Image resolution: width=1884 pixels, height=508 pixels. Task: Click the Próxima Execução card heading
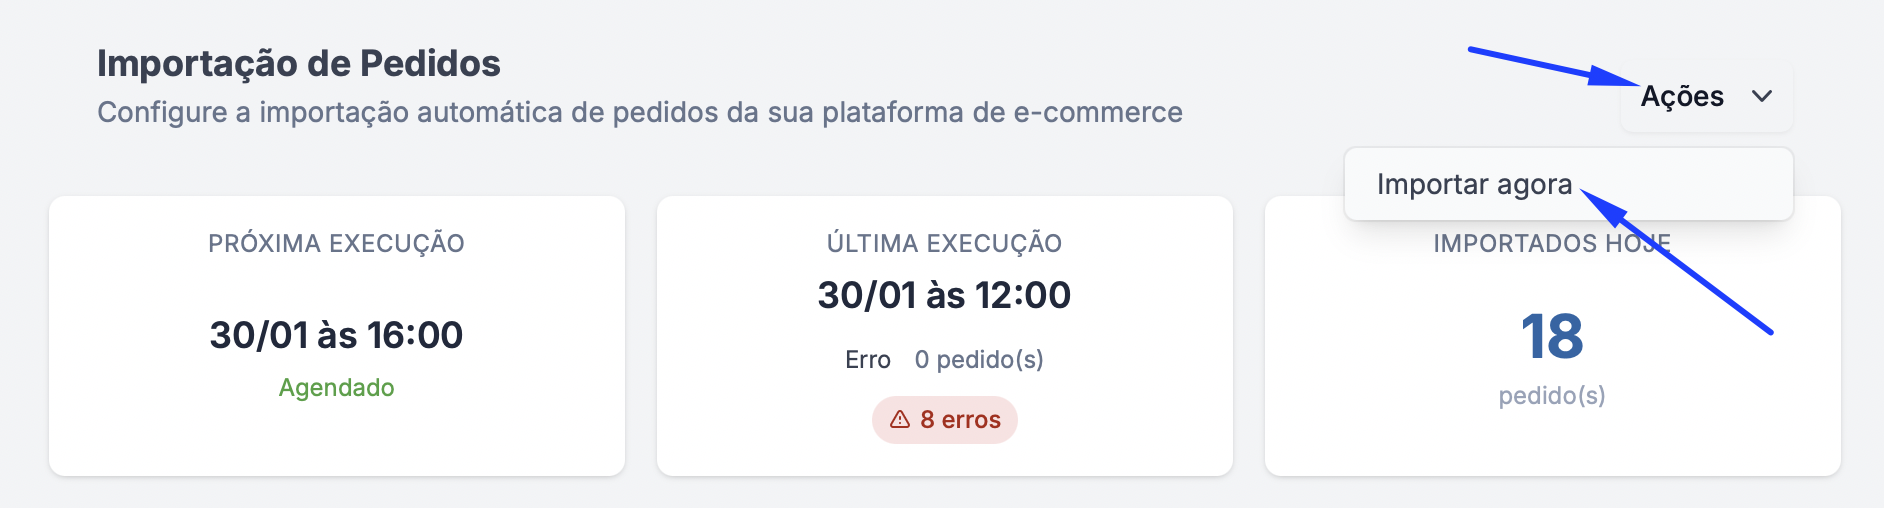336,244
